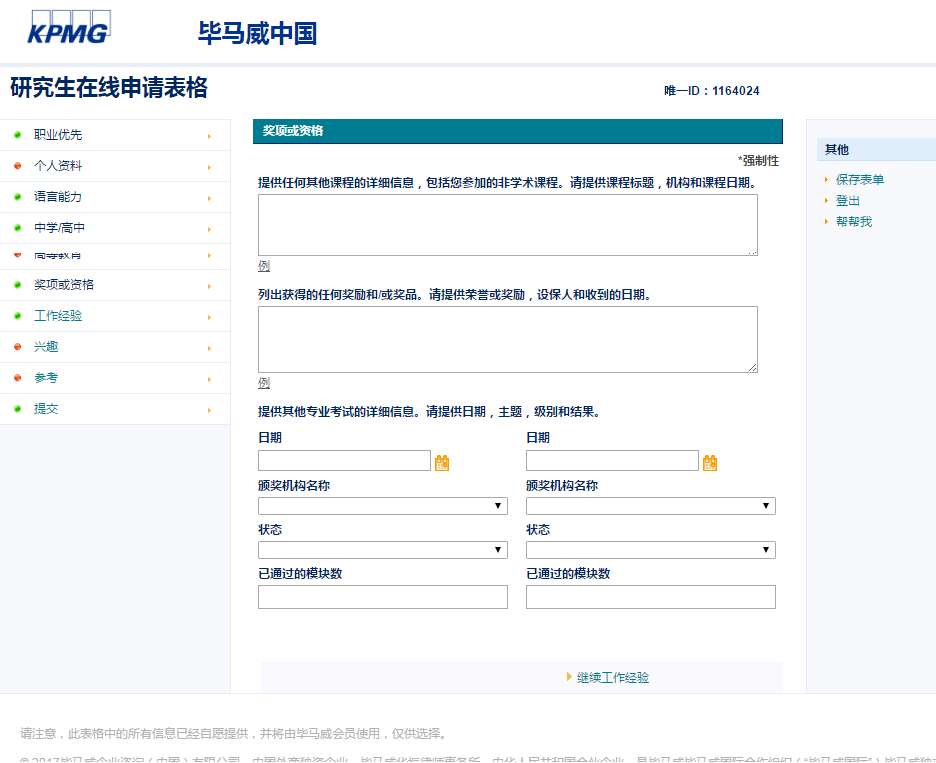Viewport: 936px width, 763px height.
Task: Focus the awards and prizes text area
Action: 507,340
